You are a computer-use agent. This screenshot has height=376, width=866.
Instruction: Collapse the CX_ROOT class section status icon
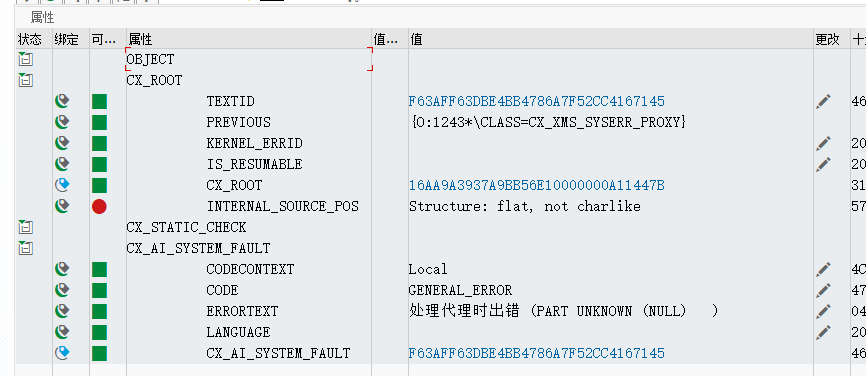[x=25, y=80]
